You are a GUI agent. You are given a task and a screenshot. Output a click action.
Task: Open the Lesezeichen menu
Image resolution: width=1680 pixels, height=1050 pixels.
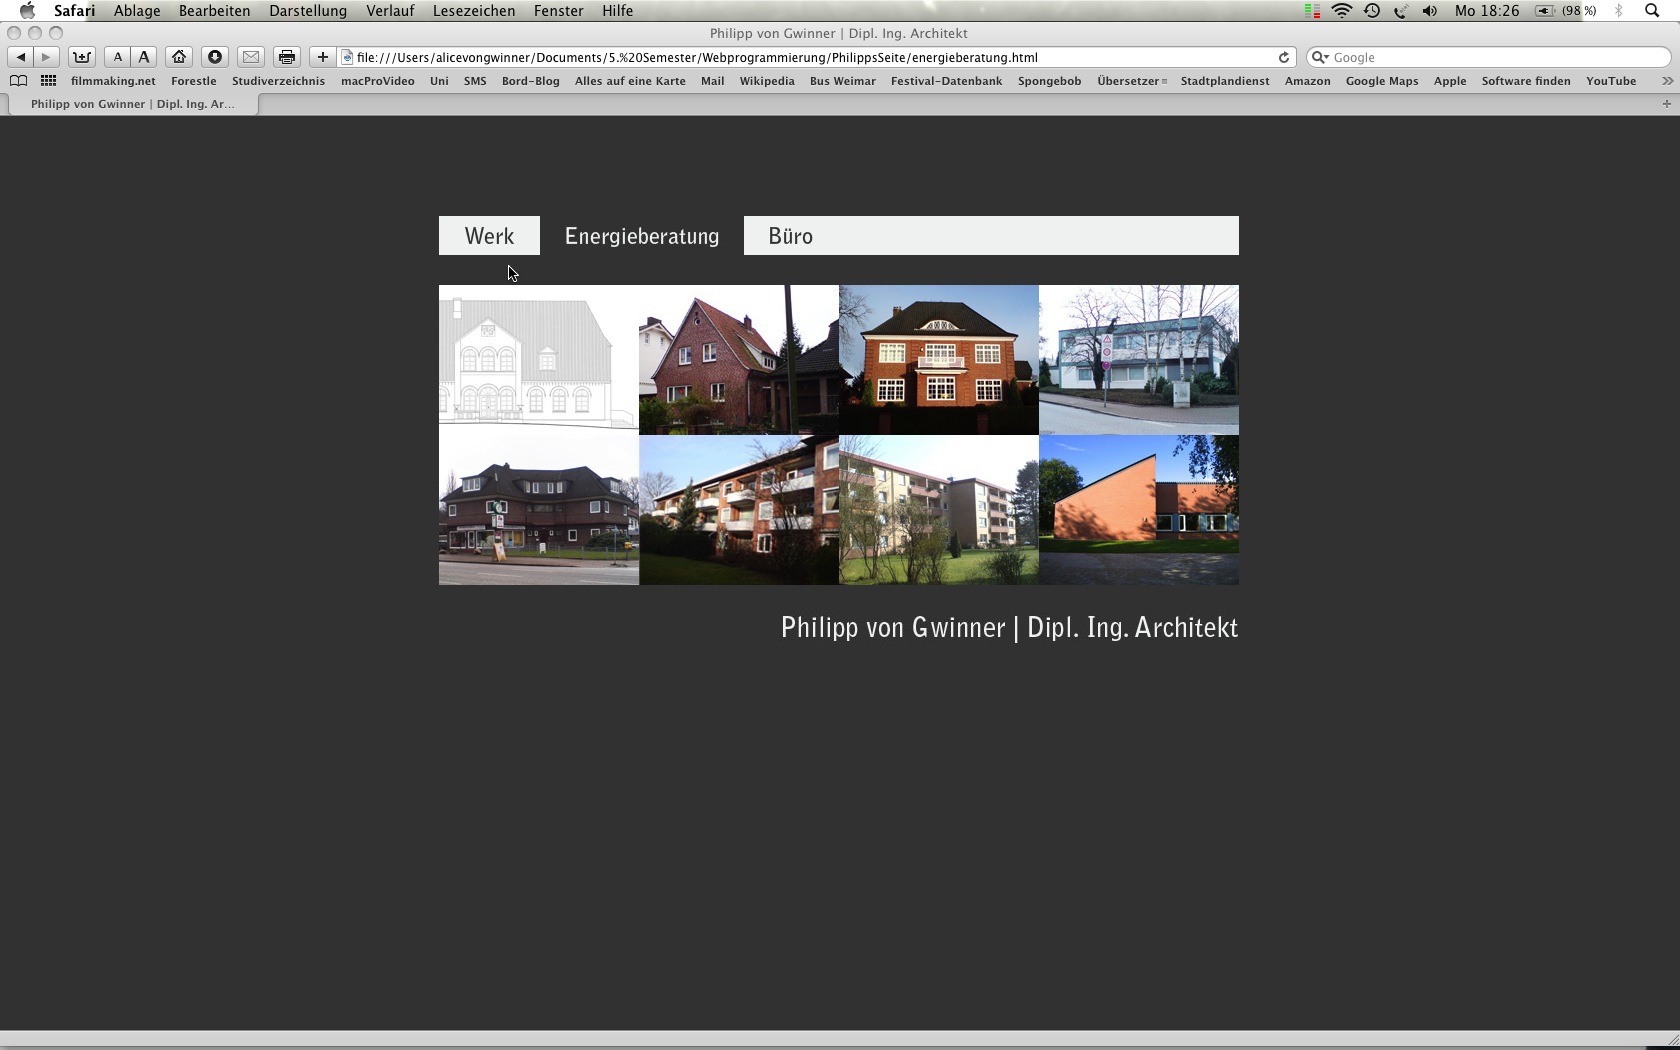pos(473,11)
